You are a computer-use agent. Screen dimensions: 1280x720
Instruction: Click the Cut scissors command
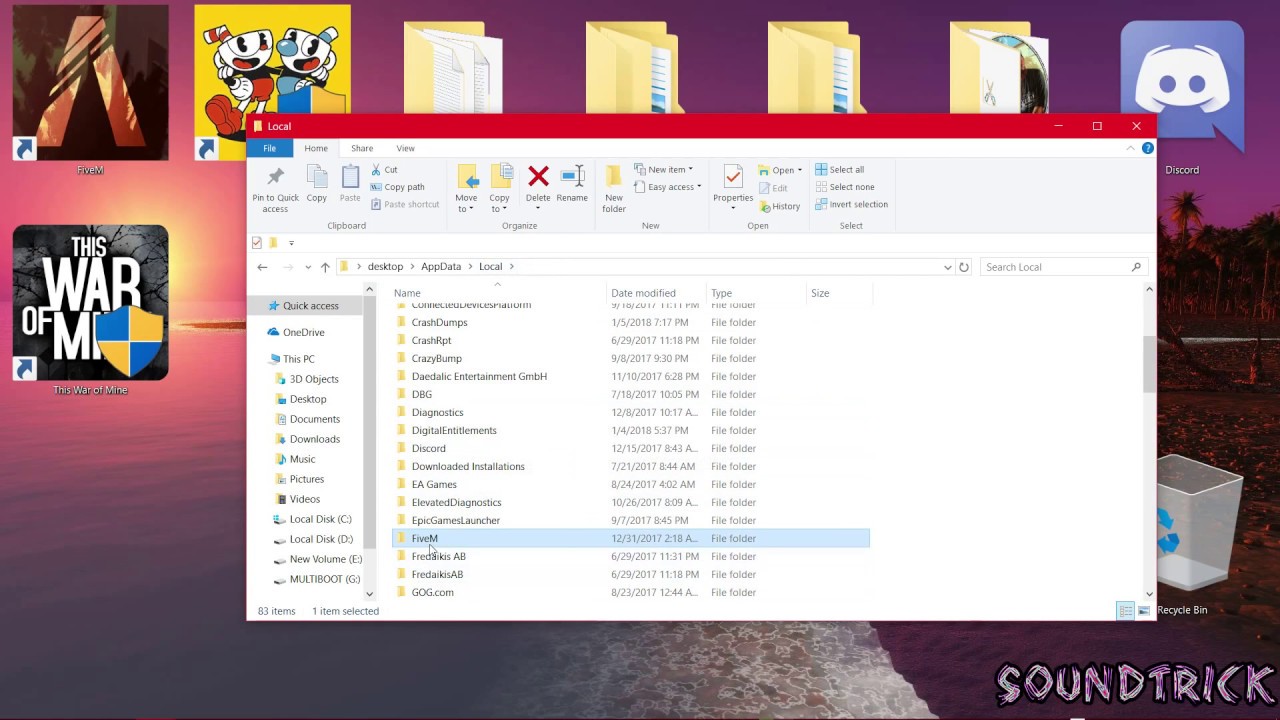tap(385, 170)
